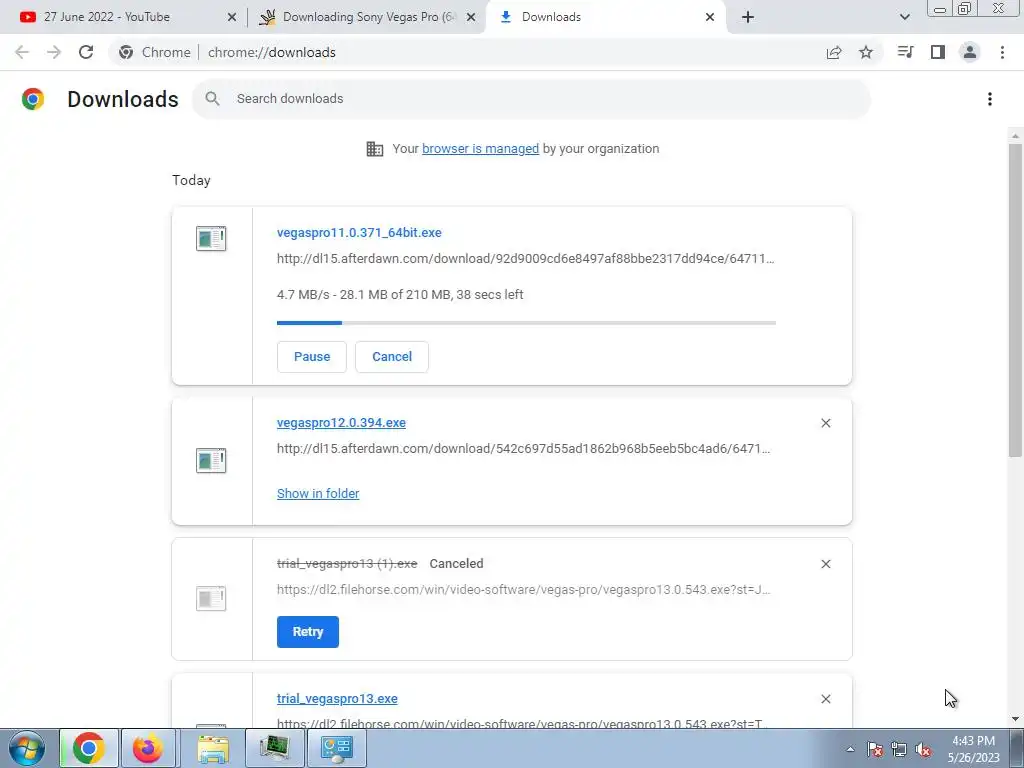Click scrollbar down arrow
Image resolution: width=1024 pixels, height=768 pixels.
coord(1015,719)
